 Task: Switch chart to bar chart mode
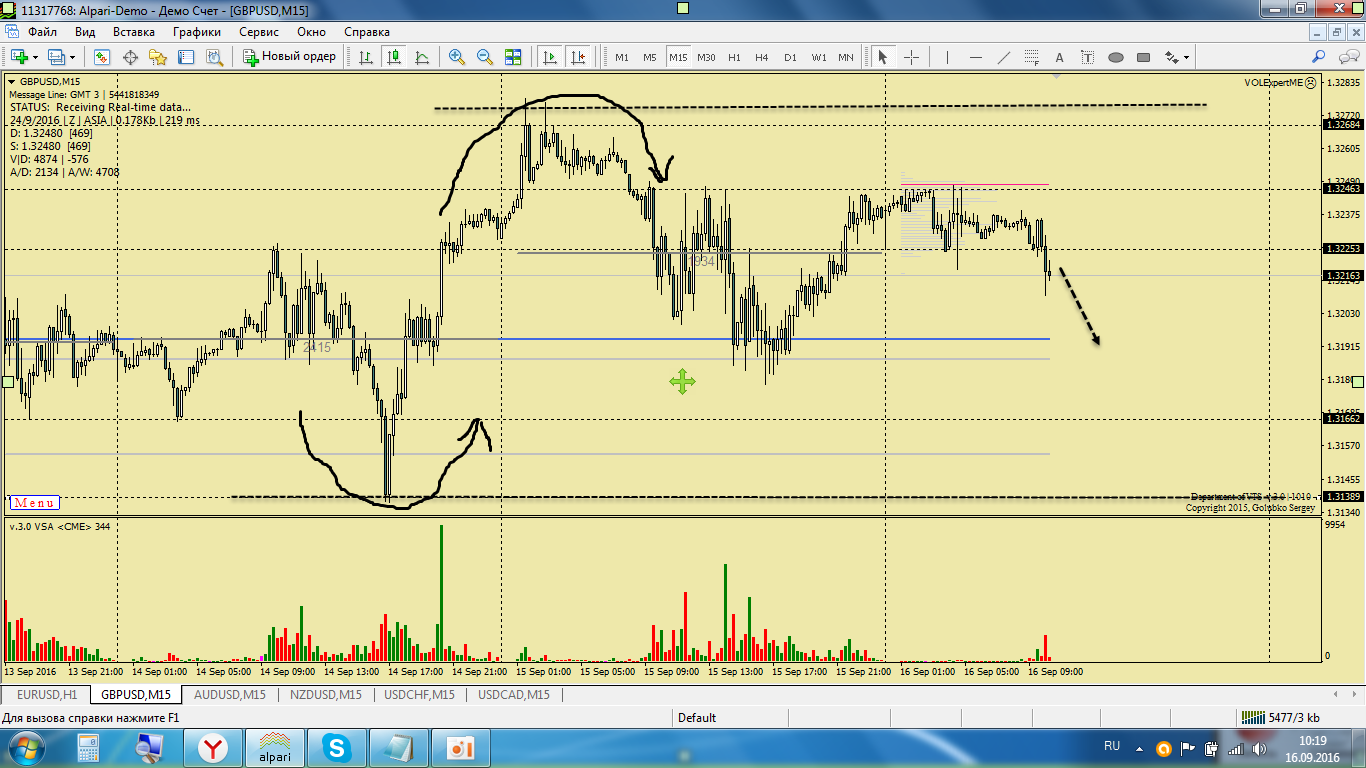(366, 57)
